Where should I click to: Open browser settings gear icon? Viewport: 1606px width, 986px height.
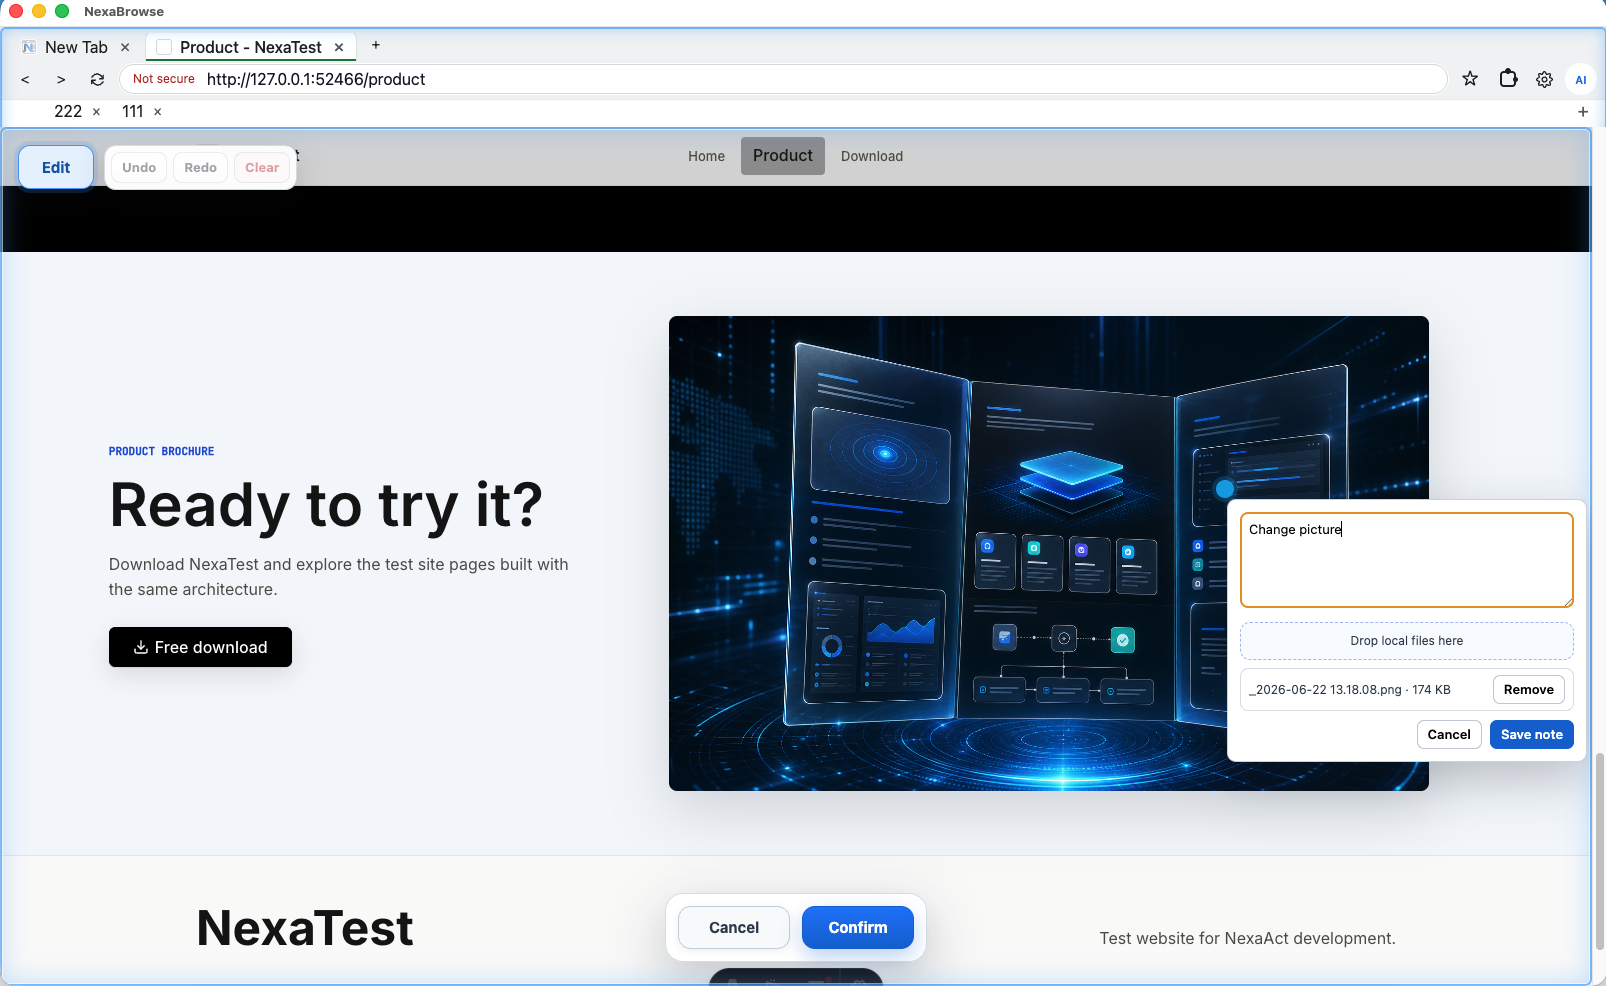(1544, 79)
